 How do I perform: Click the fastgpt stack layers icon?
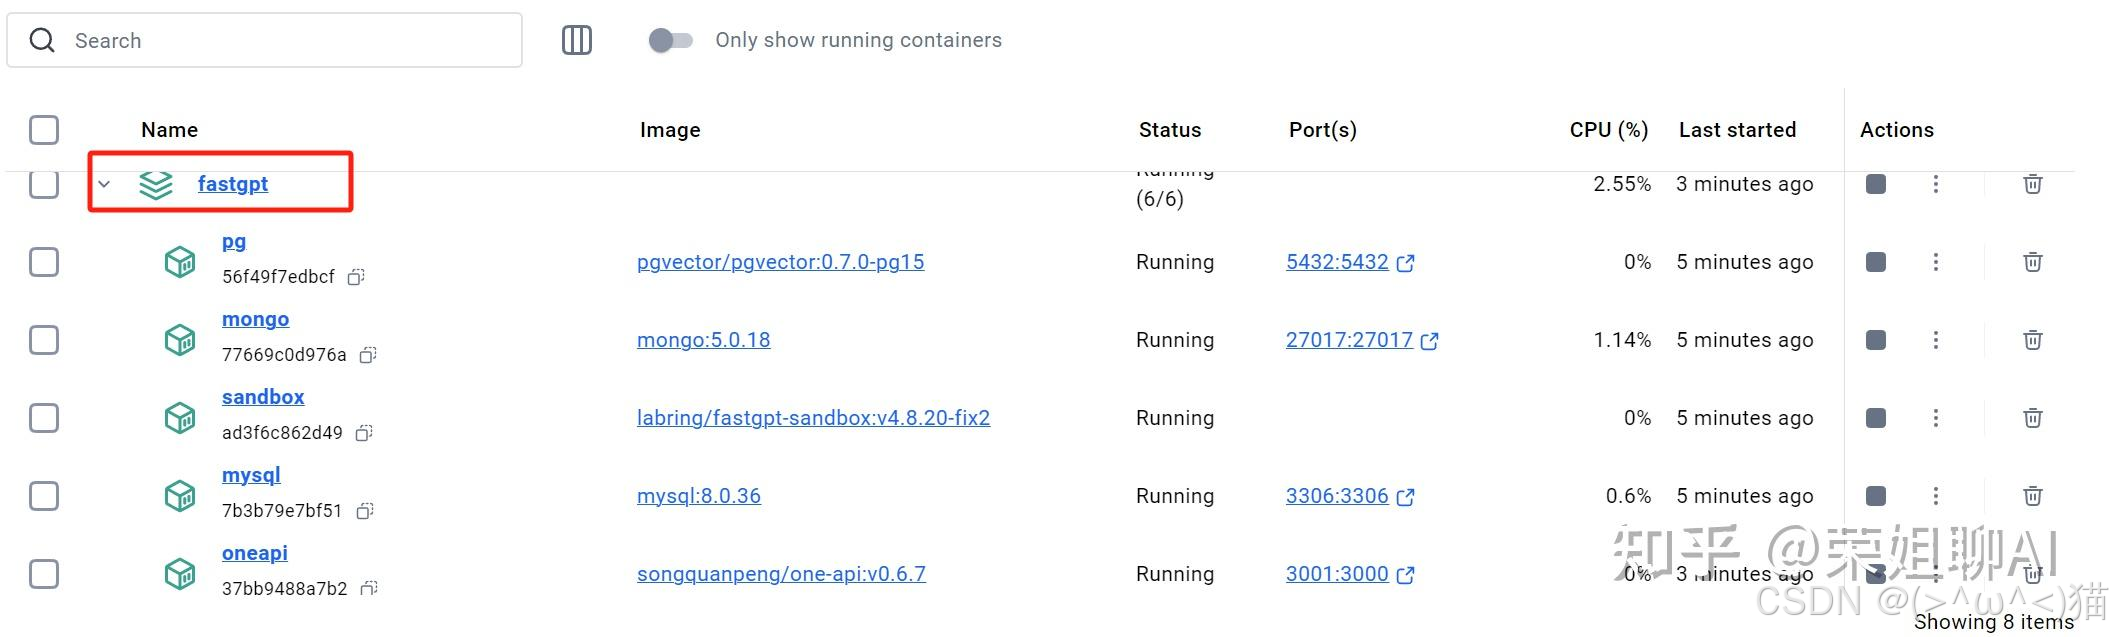pos(156,184)
